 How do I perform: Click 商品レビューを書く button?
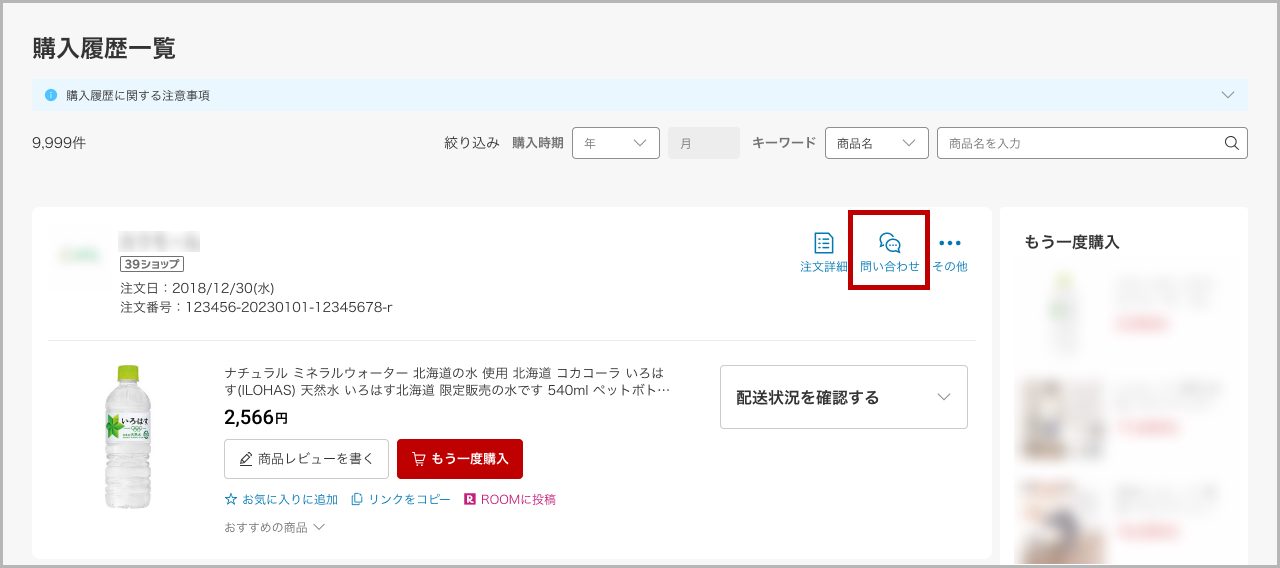(306, 459)
